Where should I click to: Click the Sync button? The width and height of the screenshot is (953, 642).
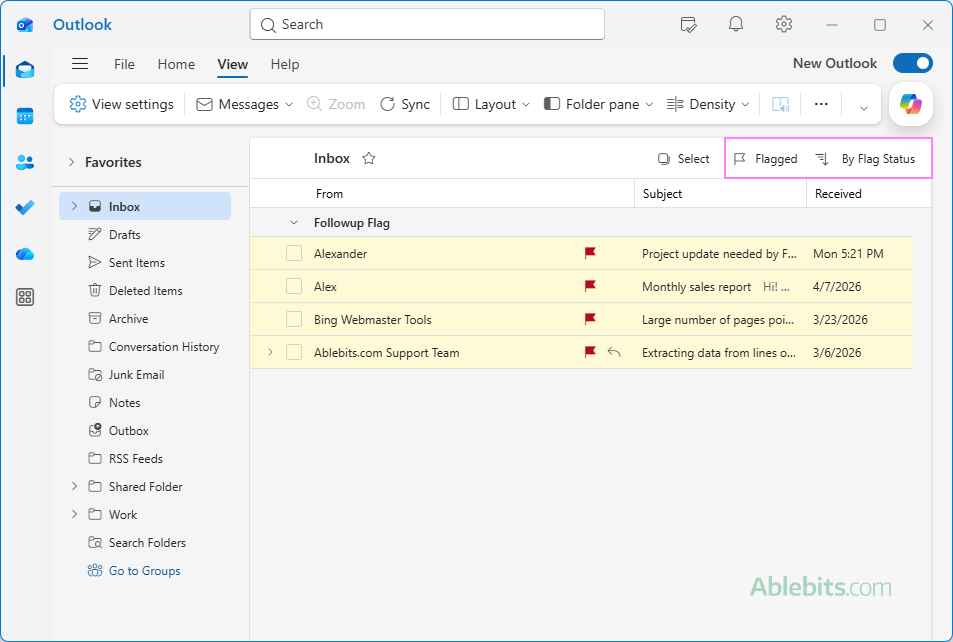pyautogui.click(x=405, y=105)
